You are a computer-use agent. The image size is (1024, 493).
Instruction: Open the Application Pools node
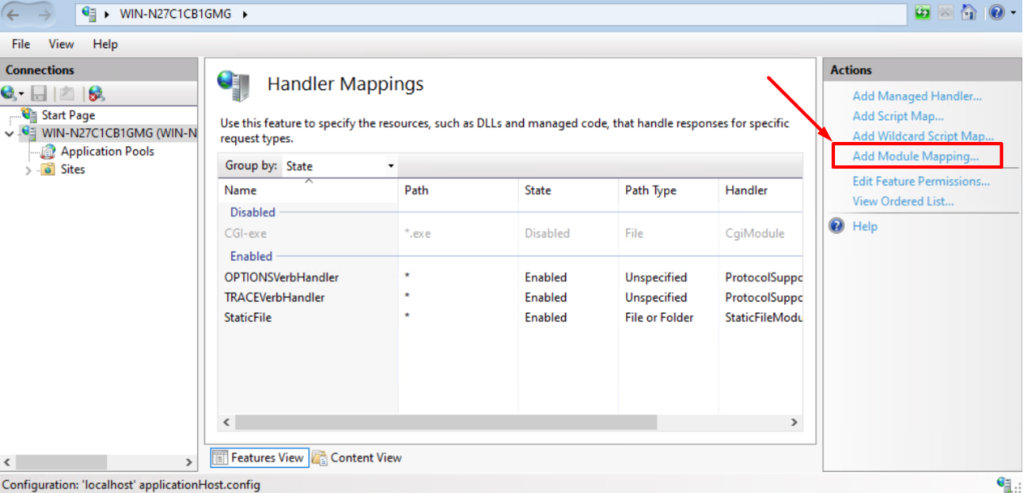coord(107,151)
